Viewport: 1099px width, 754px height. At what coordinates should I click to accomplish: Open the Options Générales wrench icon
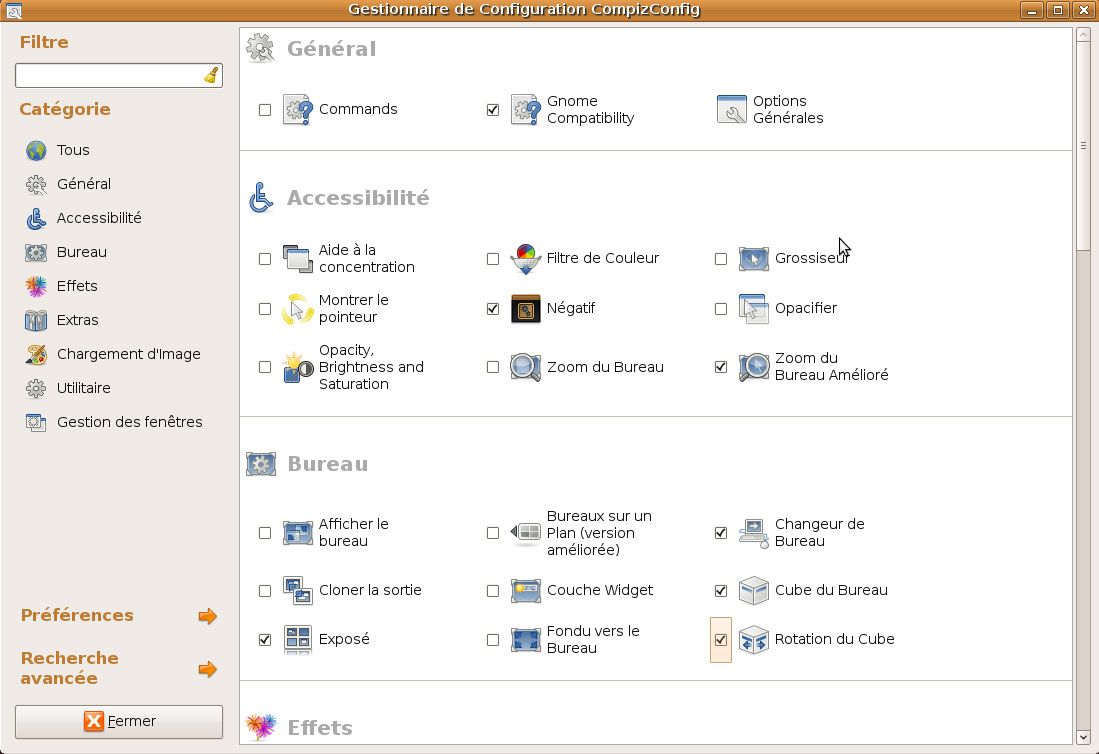(732, 109)
